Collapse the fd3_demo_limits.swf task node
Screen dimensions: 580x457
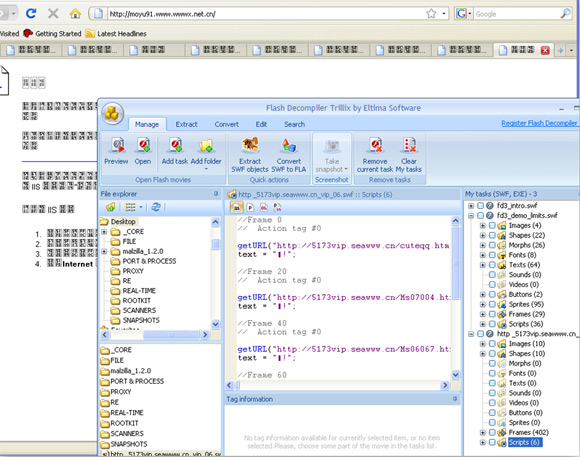[471, 216]
